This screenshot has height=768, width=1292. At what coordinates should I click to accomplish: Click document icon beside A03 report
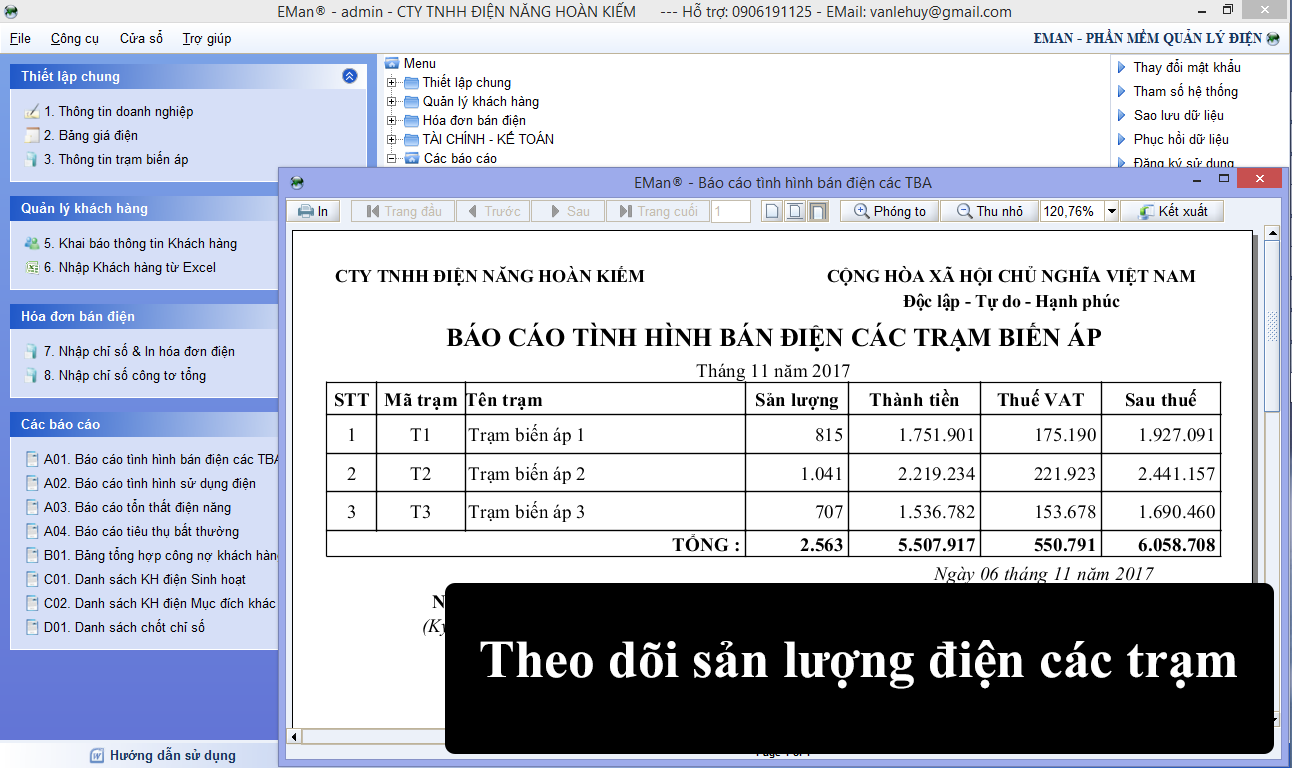32,507
